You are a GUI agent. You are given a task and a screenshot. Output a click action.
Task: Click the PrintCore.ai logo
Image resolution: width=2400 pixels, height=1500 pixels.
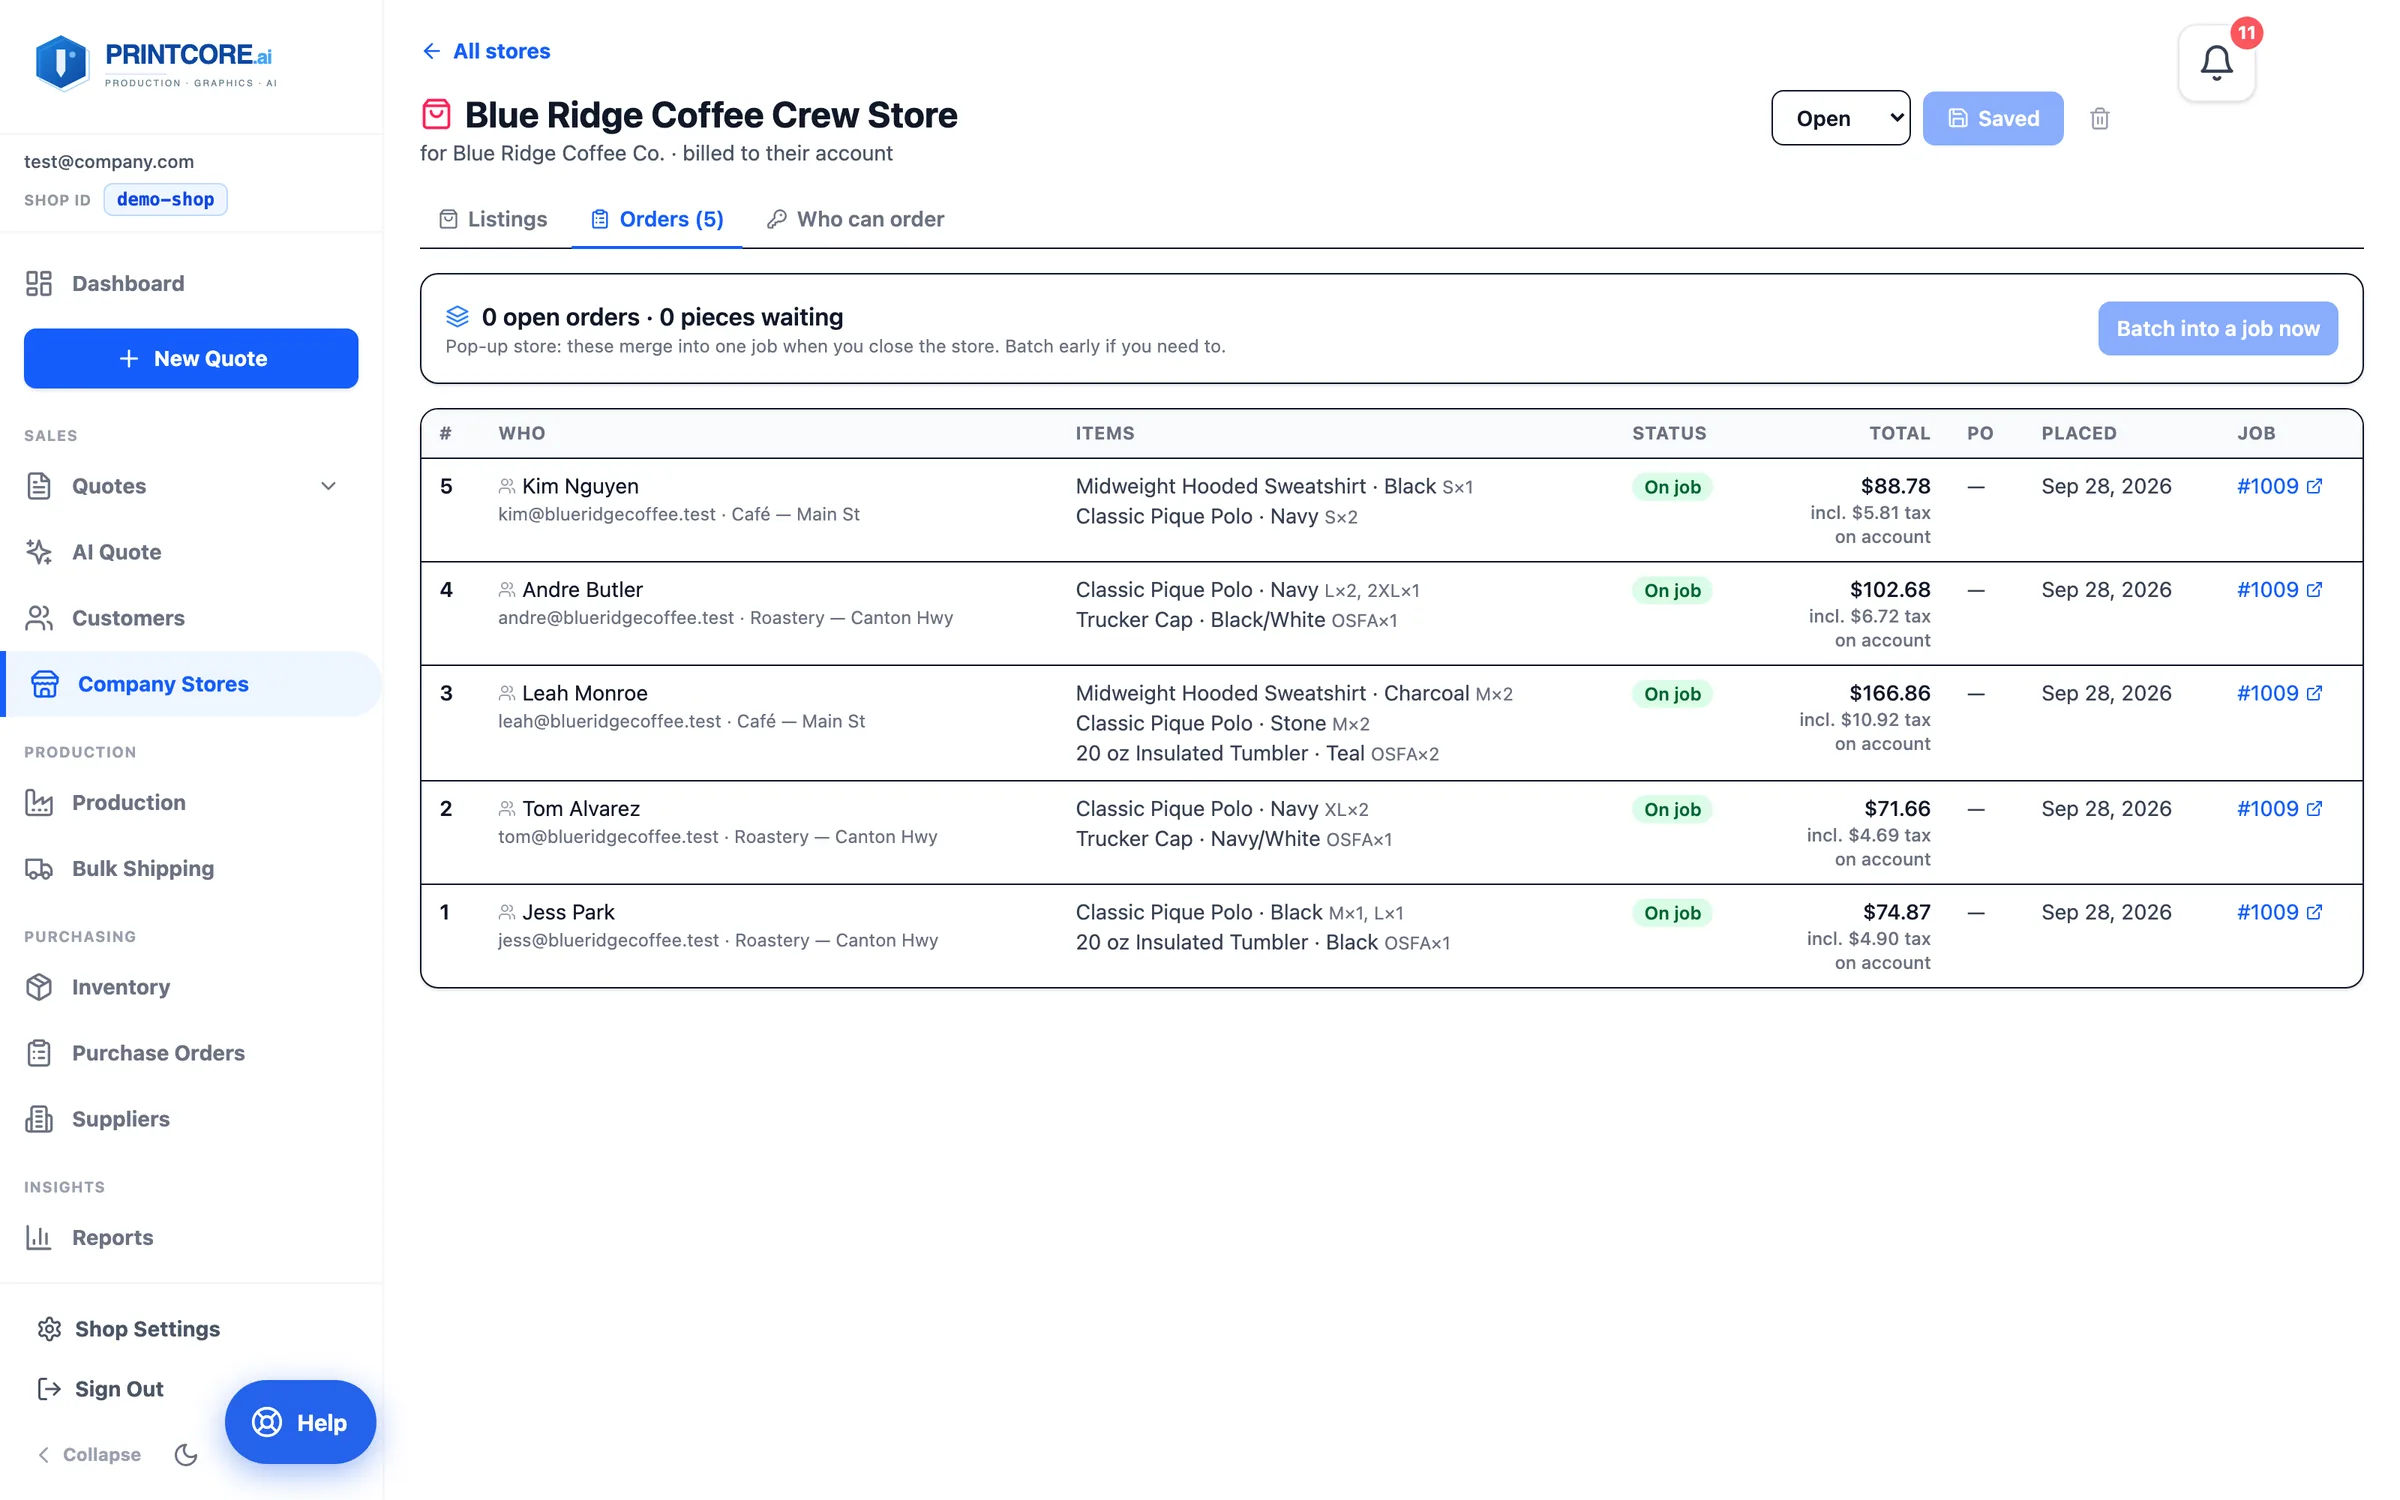tap(155, 63)
